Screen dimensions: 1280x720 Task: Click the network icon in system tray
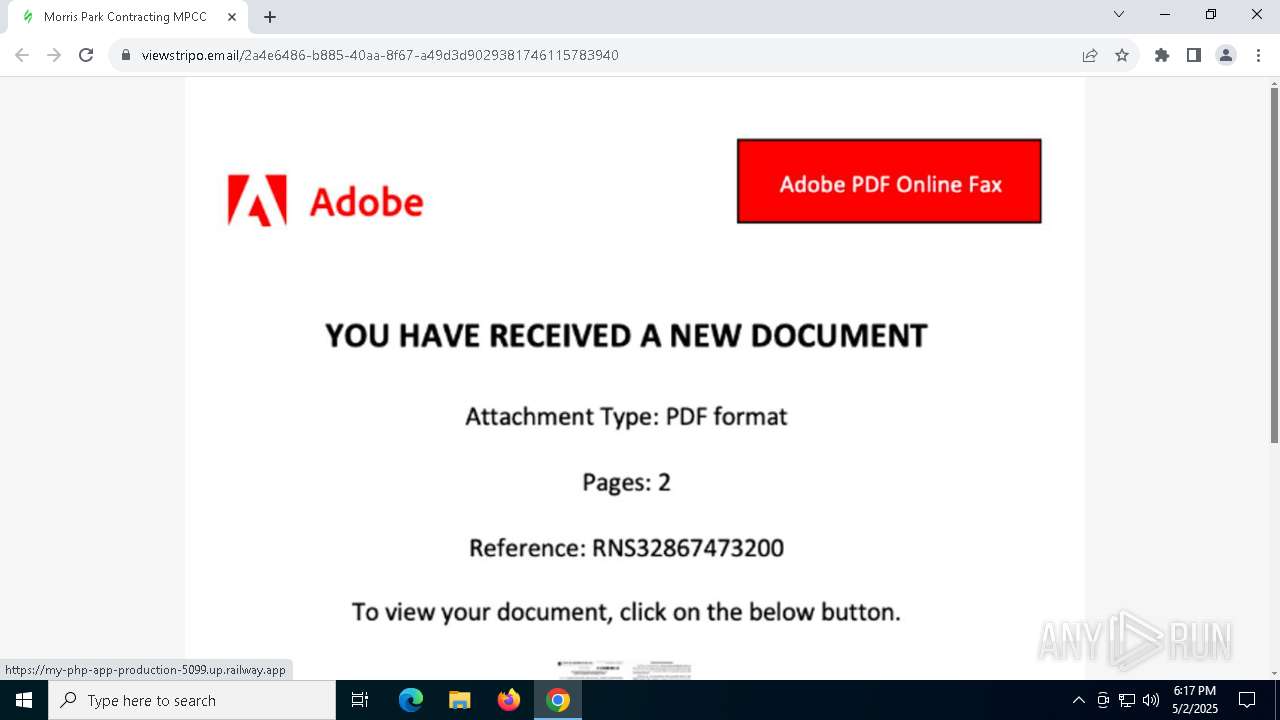click(x=1127, y=700)
